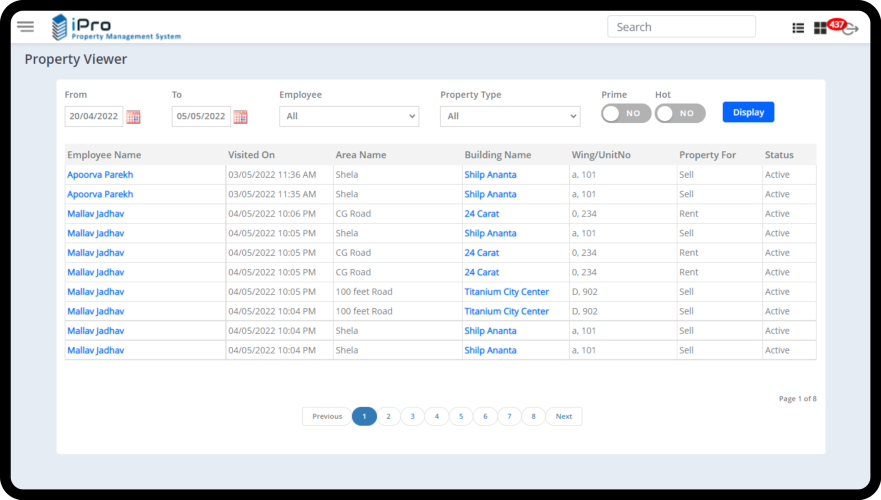
Task: Open first Apoorva Parekh employee link
Action: coord(100,175)
